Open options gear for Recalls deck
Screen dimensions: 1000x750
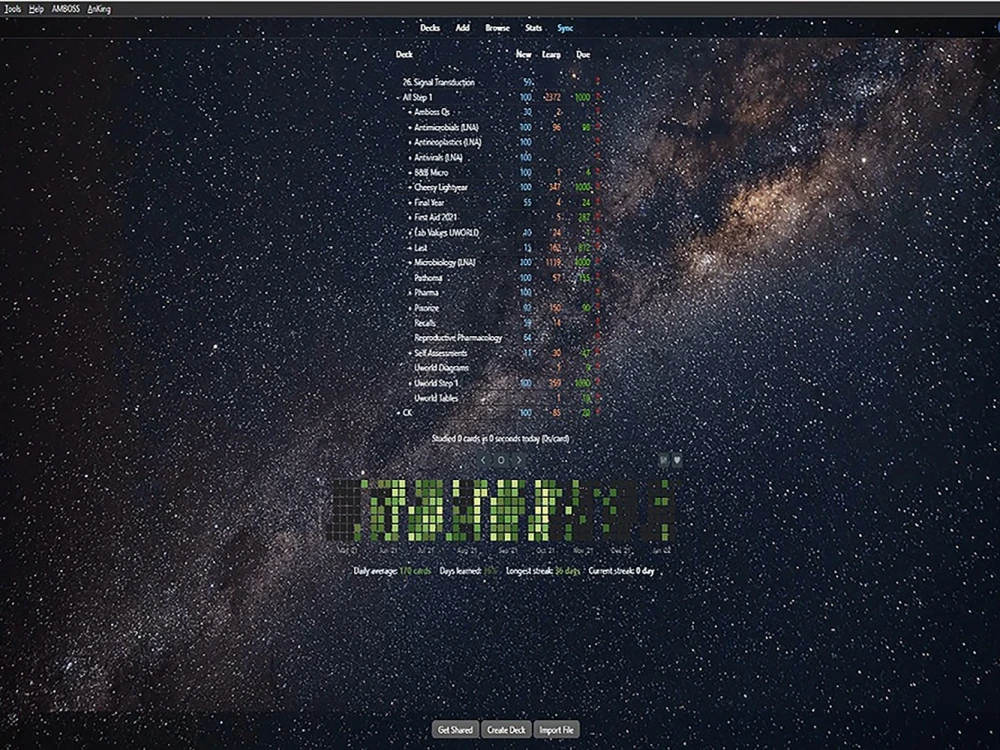(598, 323)
